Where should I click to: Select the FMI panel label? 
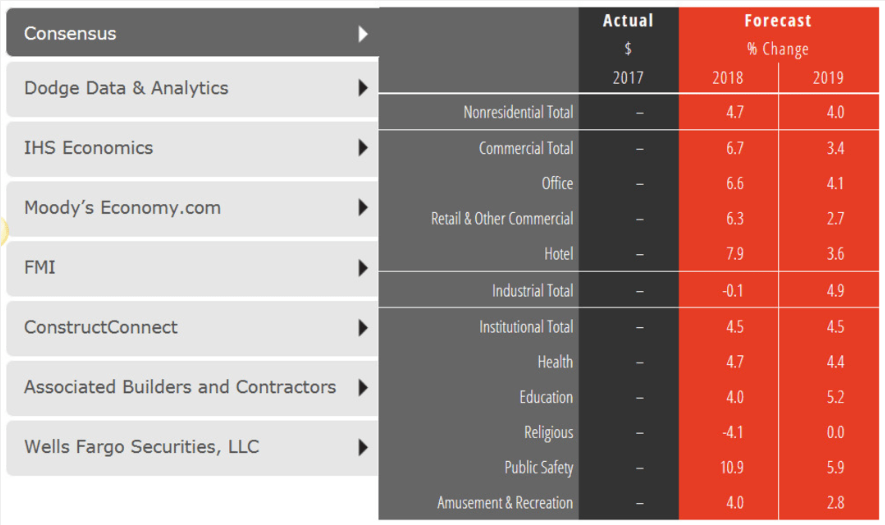40,268
